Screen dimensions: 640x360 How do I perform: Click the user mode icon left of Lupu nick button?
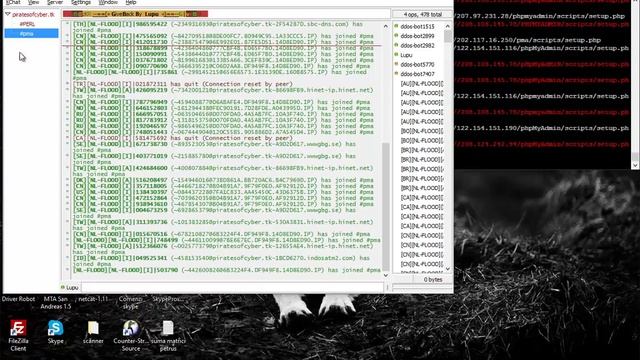tap(63, 287)
